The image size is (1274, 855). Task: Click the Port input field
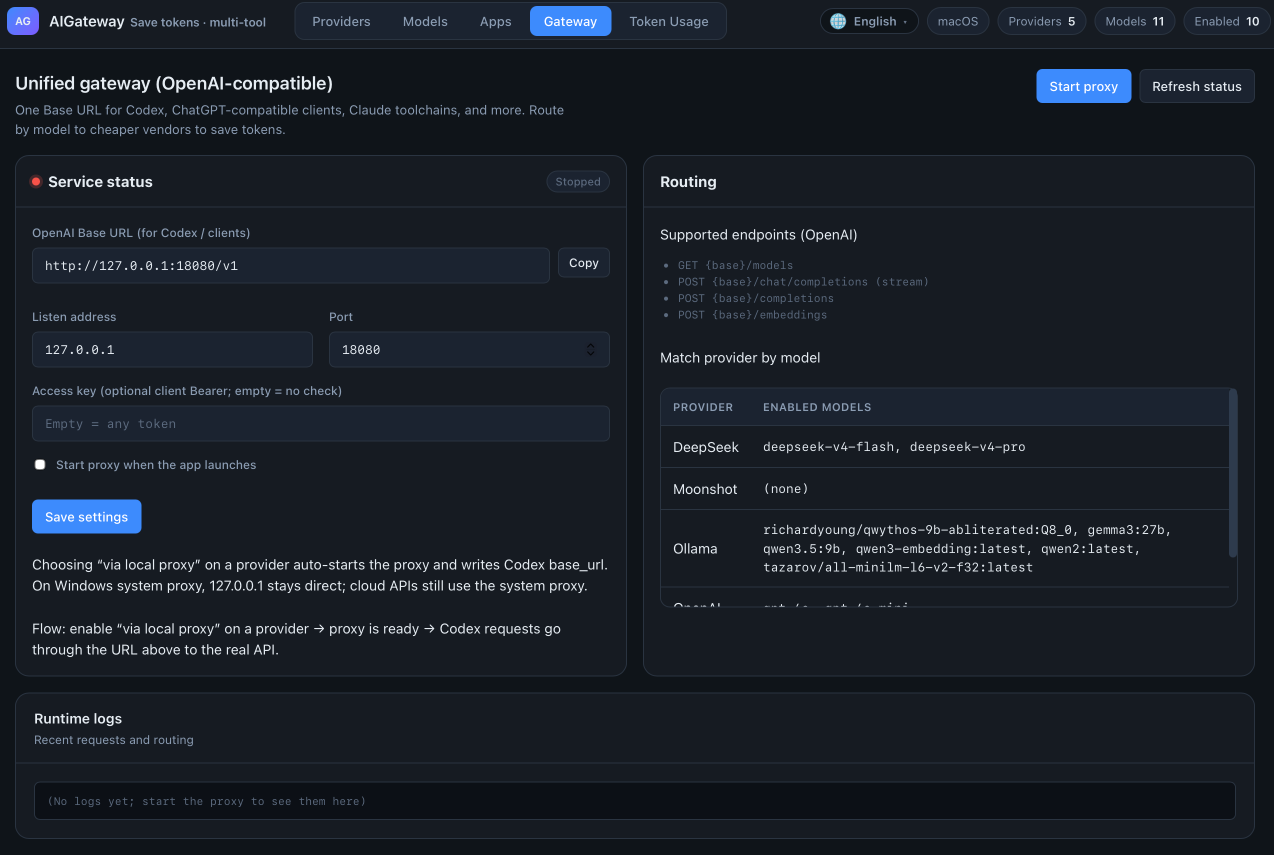(x=469, y=350)
